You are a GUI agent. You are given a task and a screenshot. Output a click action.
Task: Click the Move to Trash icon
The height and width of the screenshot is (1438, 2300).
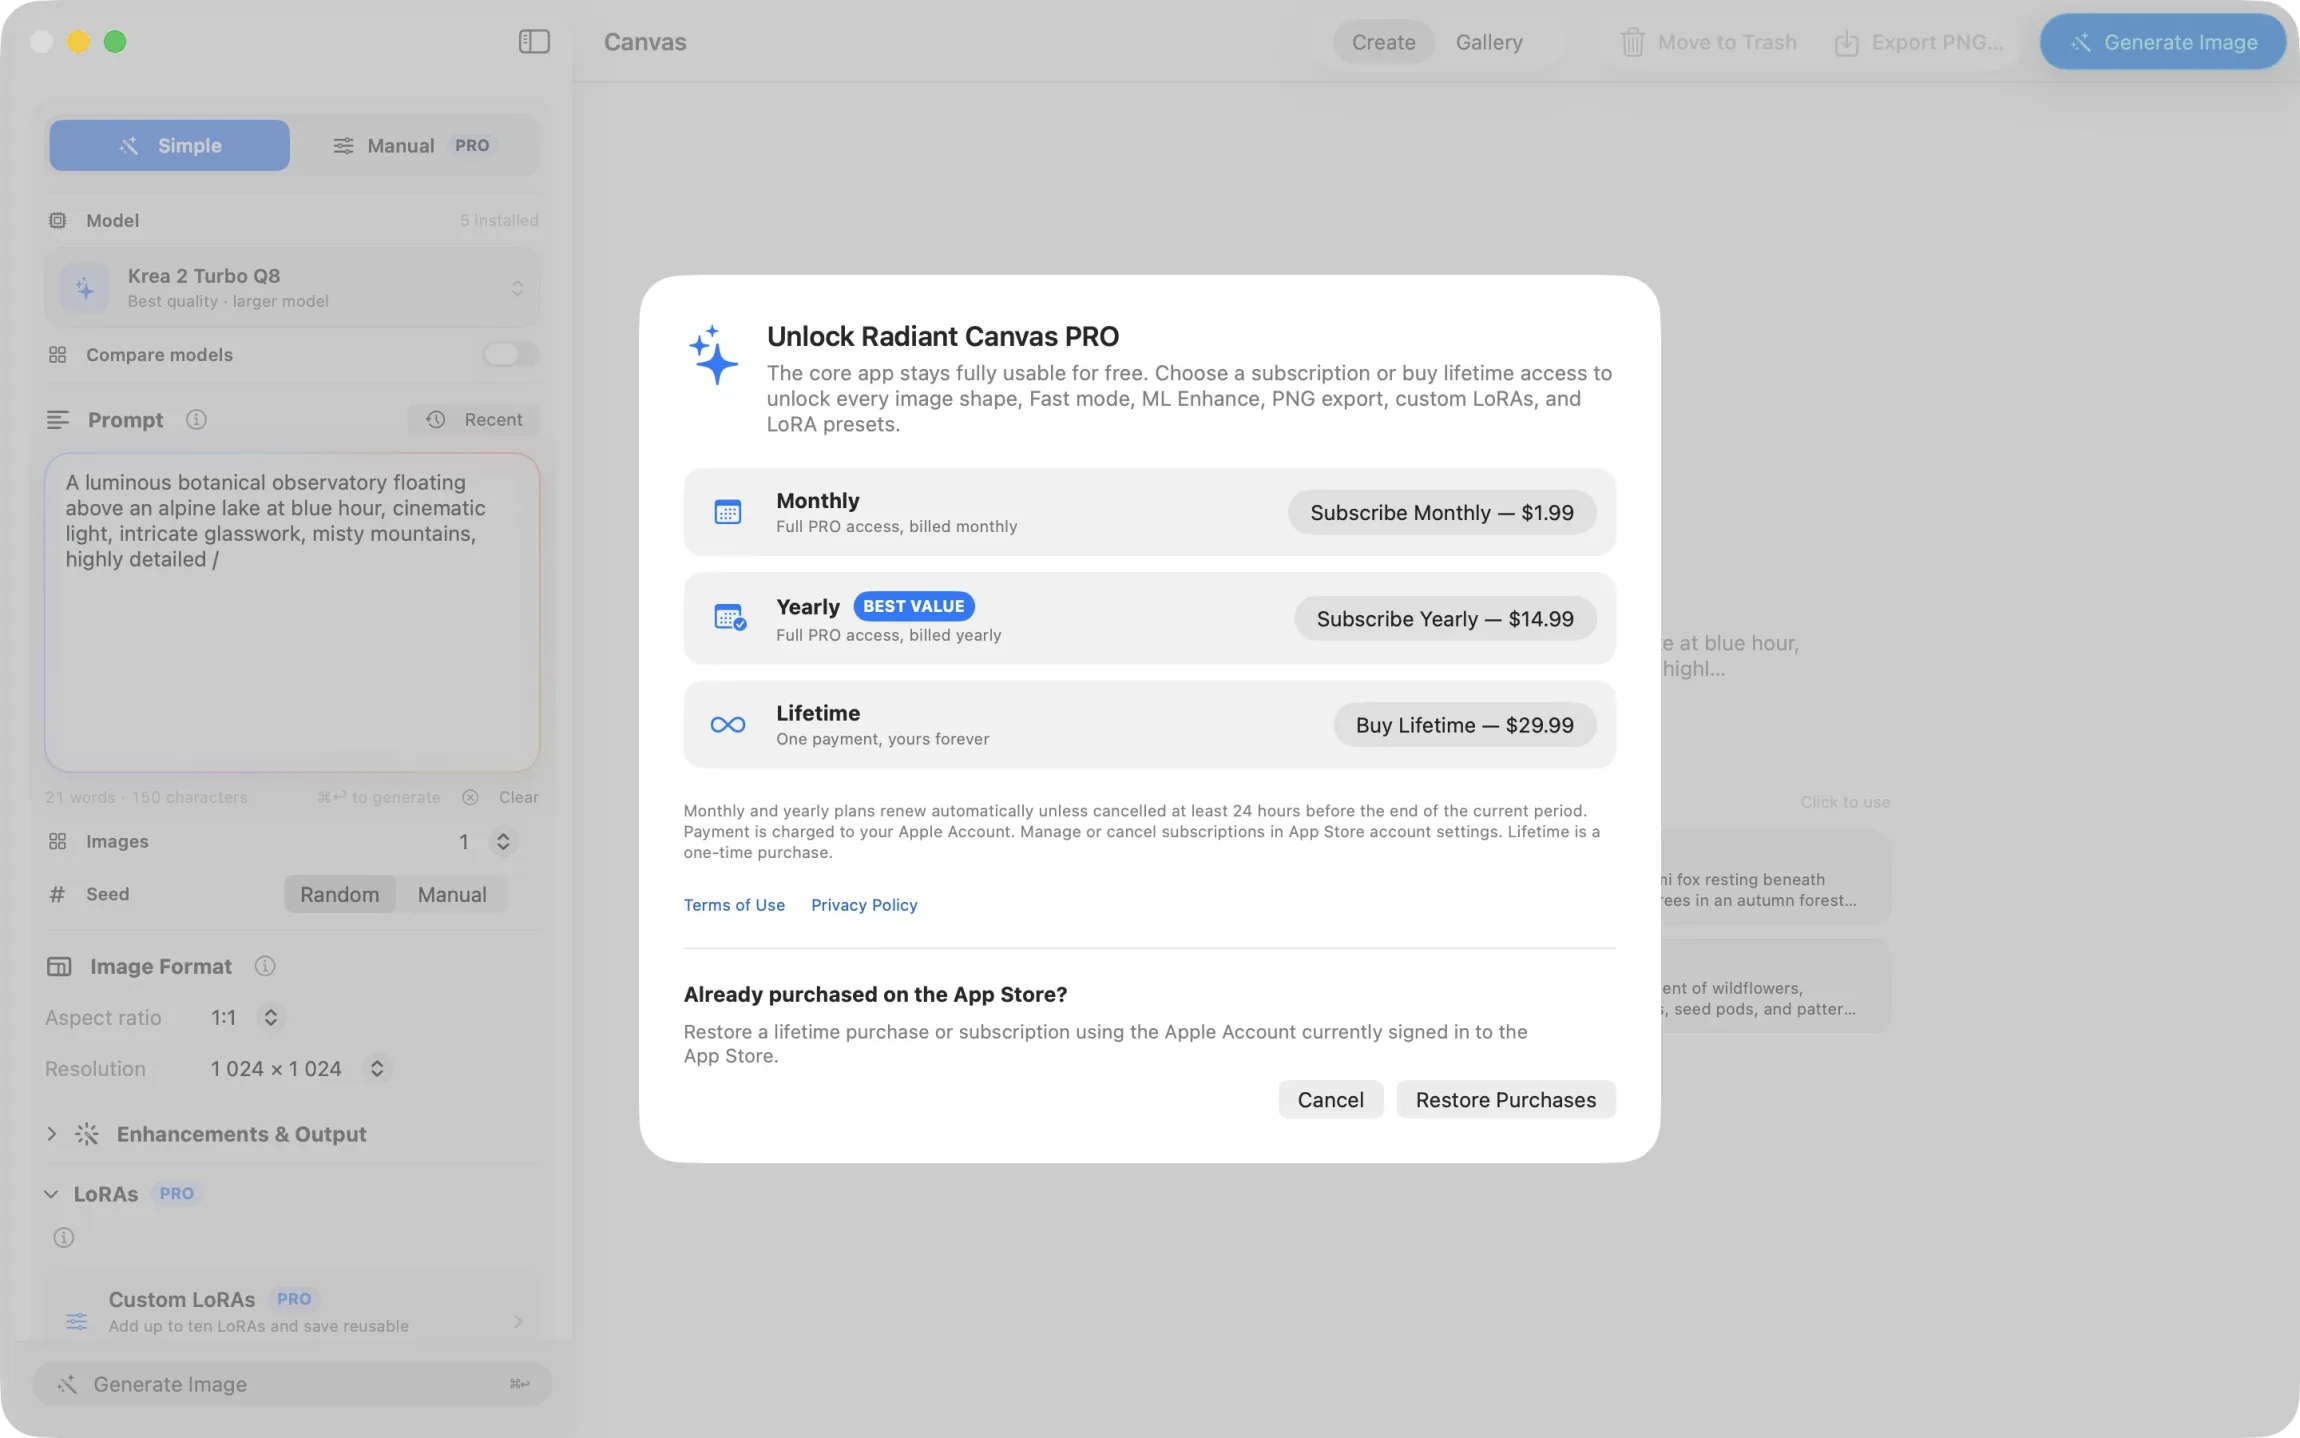[1632, 42]
